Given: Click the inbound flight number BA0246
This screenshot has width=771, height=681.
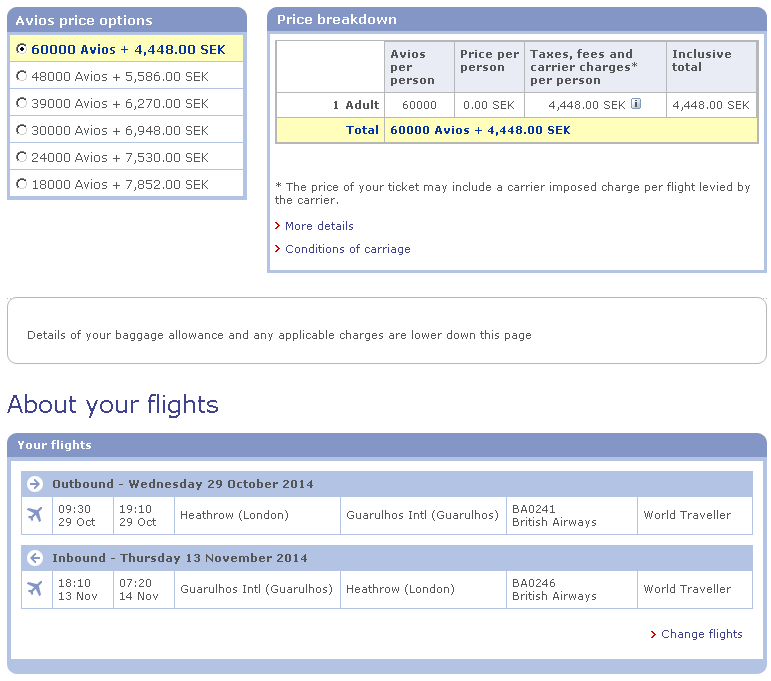Looking at the screenshot, I should [x=534, y=583].
